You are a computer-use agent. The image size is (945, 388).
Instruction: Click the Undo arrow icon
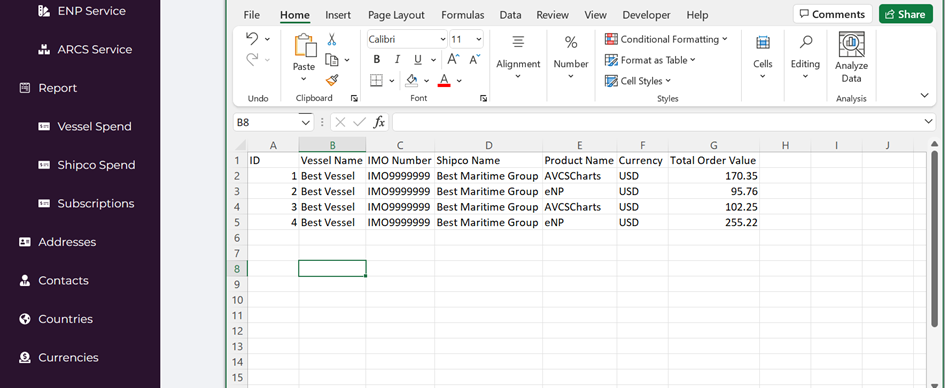[x=253, y=39]
